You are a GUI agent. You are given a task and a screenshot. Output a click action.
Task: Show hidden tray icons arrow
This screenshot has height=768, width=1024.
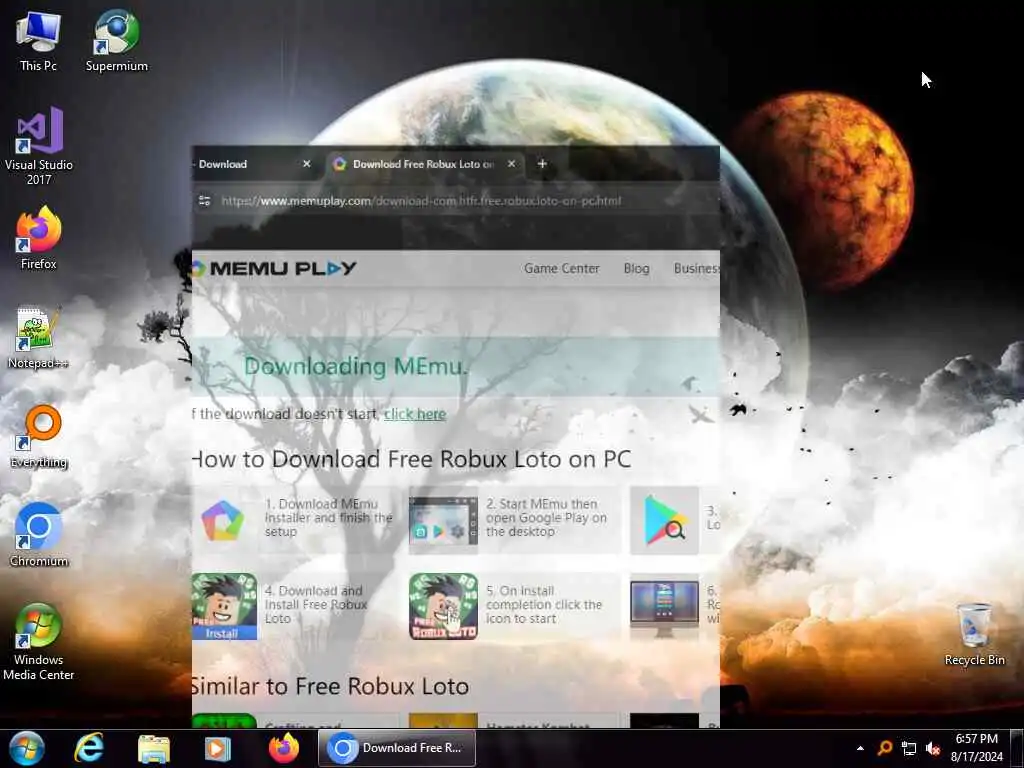tap(860, 748)
